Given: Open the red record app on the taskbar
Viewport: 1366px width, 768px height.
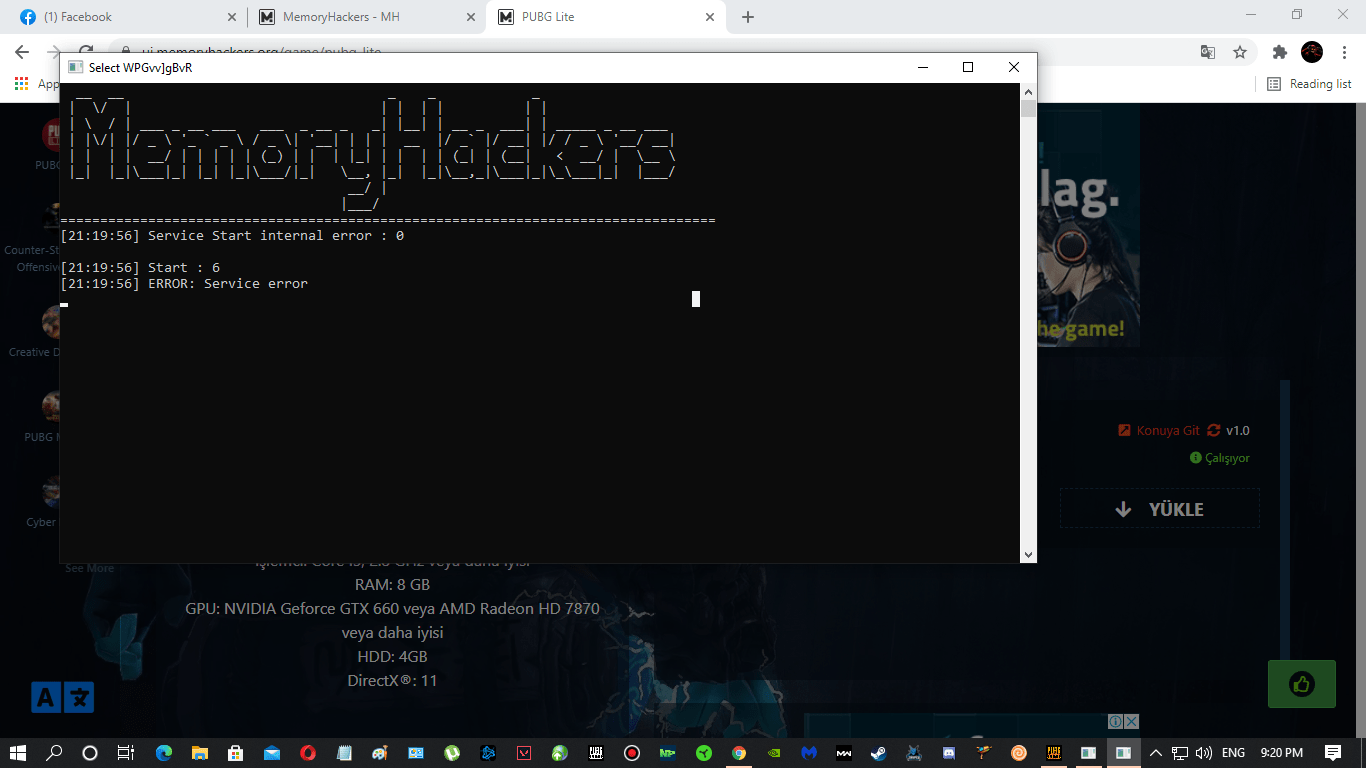Looking at the screenshot, I should [631, 753].
